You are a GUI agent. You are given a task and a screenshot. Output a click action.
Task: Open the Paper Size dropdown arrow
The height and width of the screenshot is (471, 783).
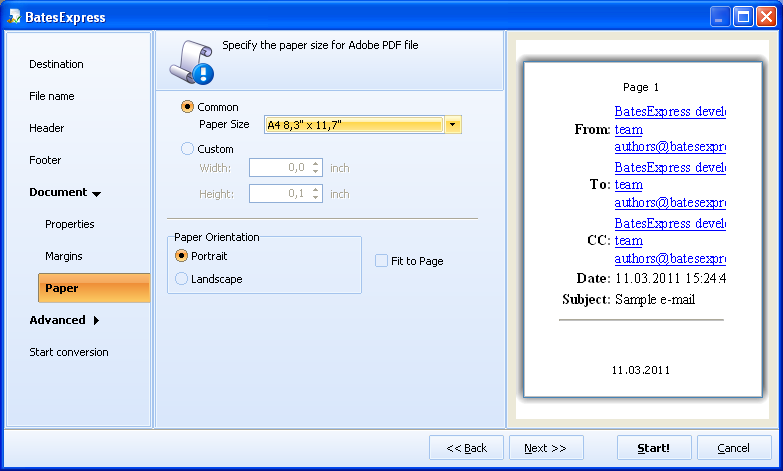452,124
